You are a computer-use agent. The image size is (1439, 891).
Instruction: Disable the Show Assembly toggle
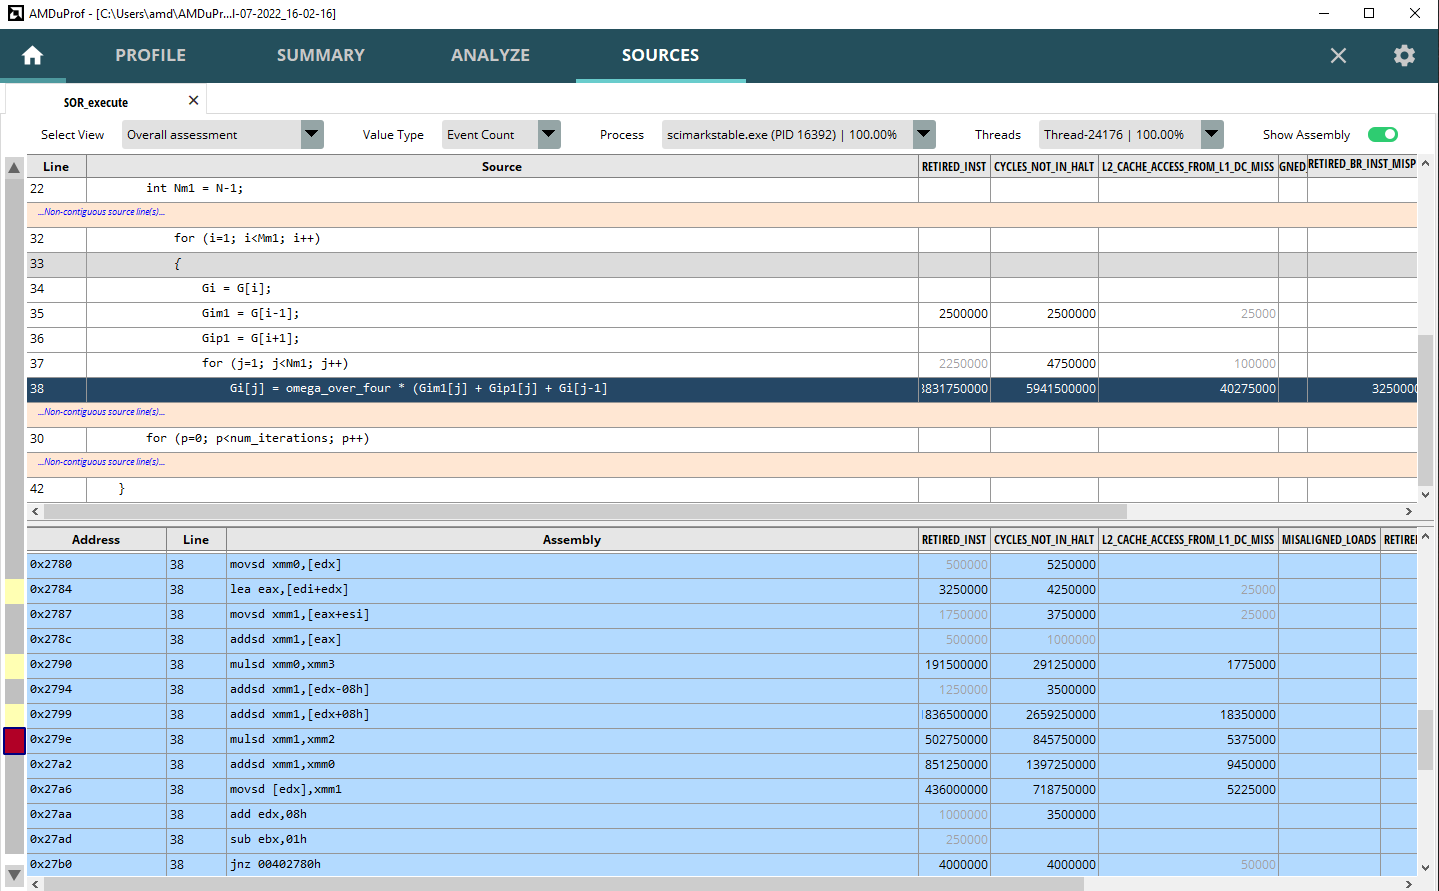coord(1383,133)
